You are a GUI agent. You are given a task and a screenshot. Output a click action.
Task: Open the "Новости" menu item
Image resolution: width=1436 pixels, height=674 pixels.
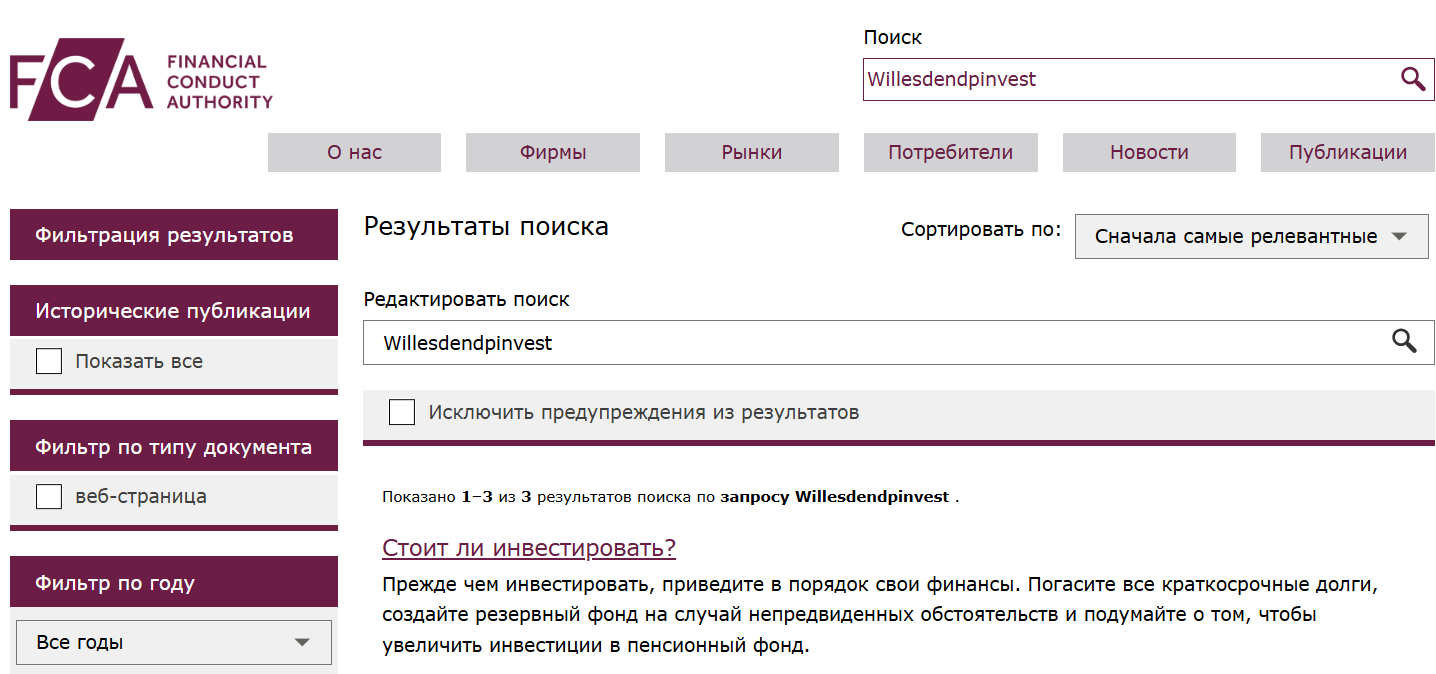(1148, 152)
